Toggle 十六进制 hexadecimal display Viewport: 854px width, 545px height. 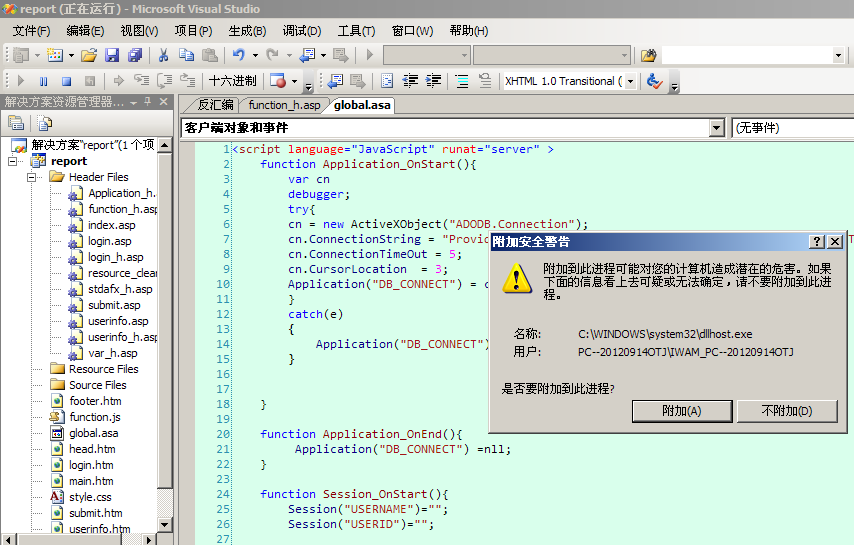(232, 81)
